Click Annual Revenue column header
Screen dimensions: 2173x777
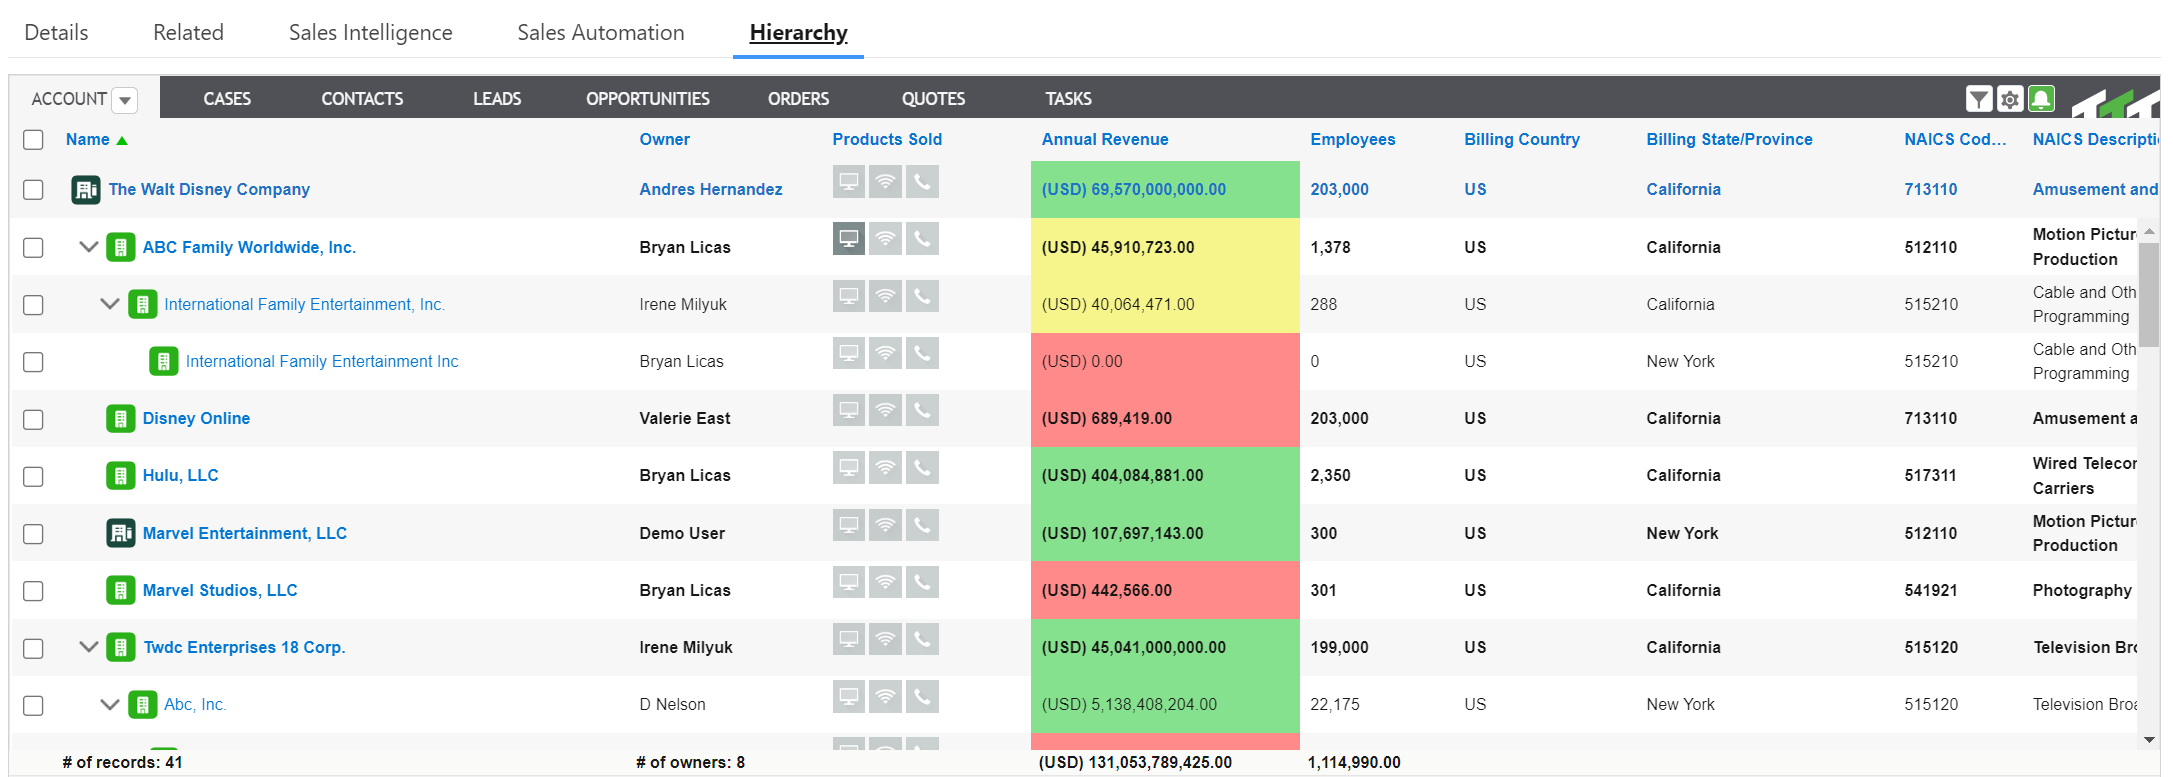click(x=1105, y=139)
